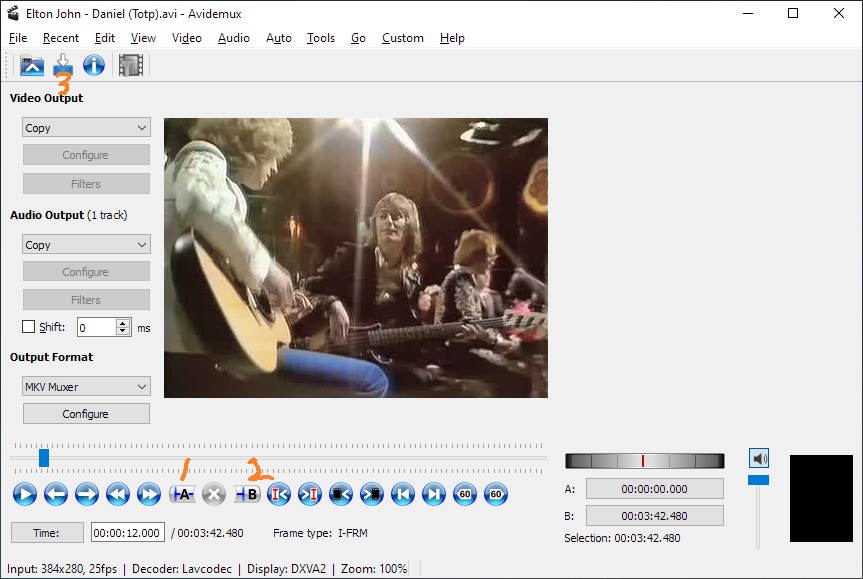Set end marker B

247,494
